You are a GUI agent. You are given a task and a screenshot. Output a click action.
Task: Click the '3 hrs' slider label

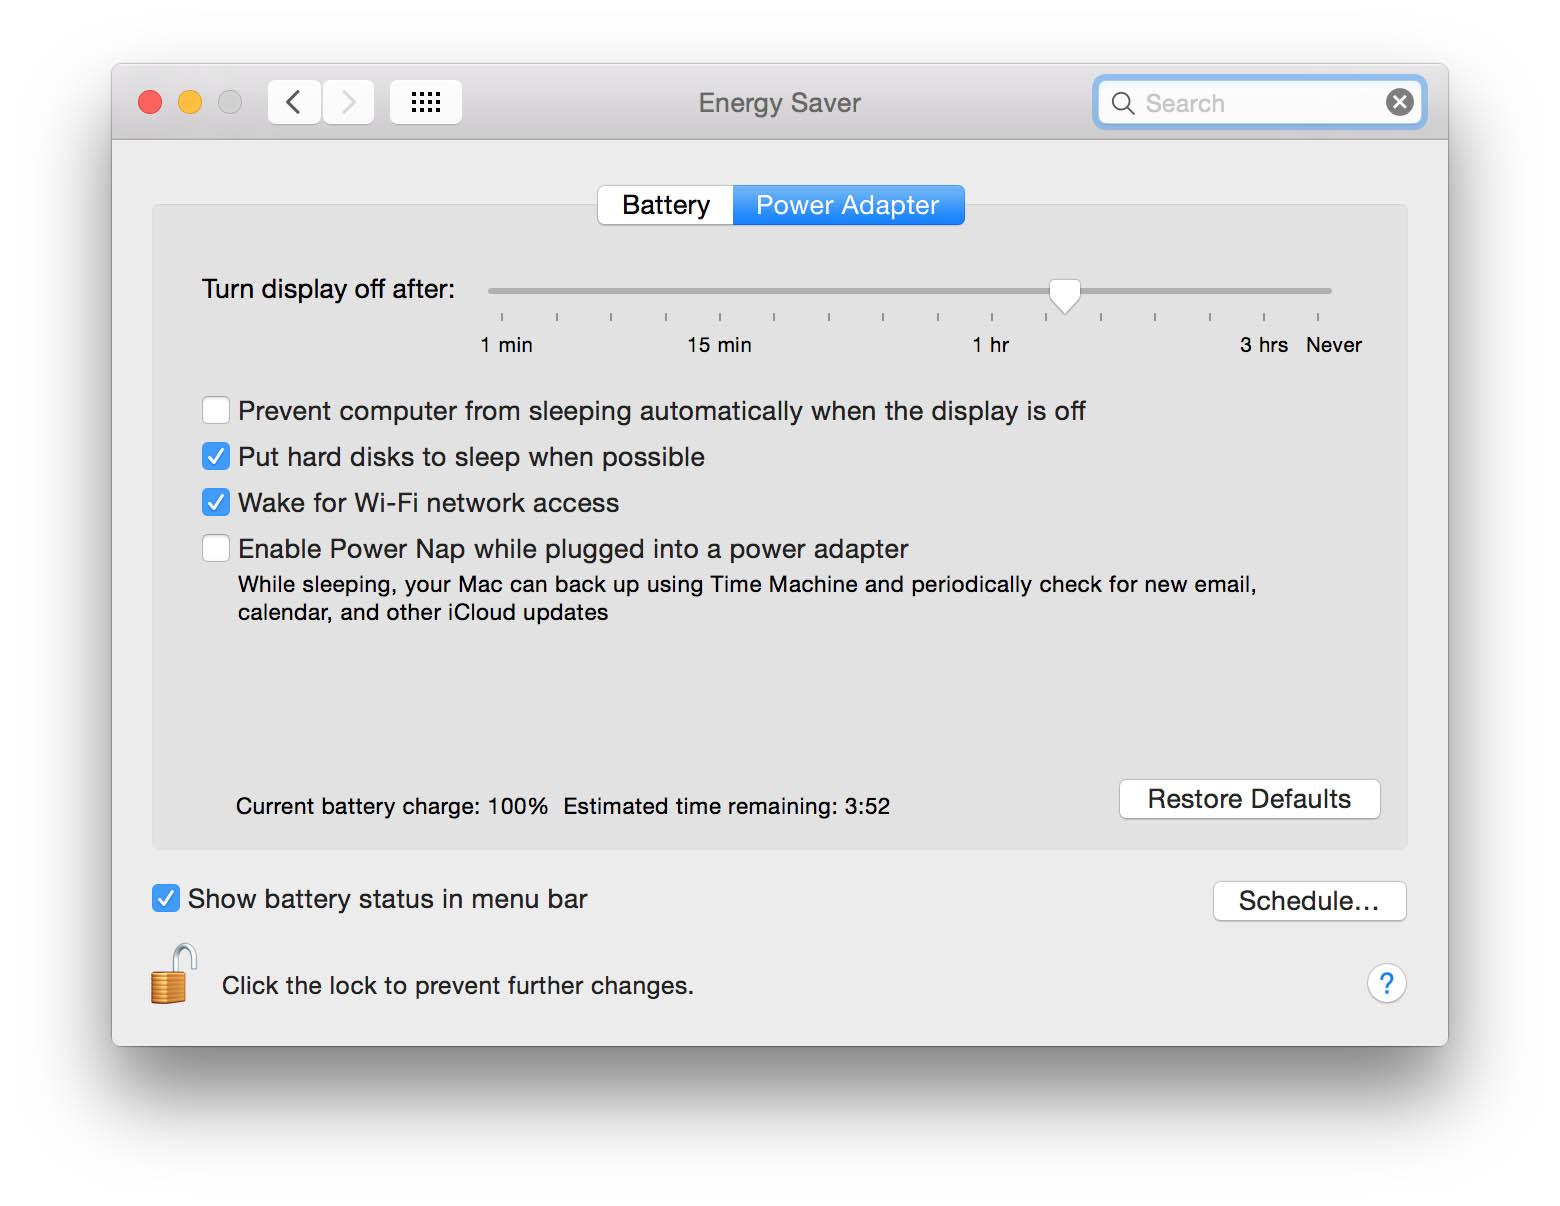click(x=1264, y=345)
